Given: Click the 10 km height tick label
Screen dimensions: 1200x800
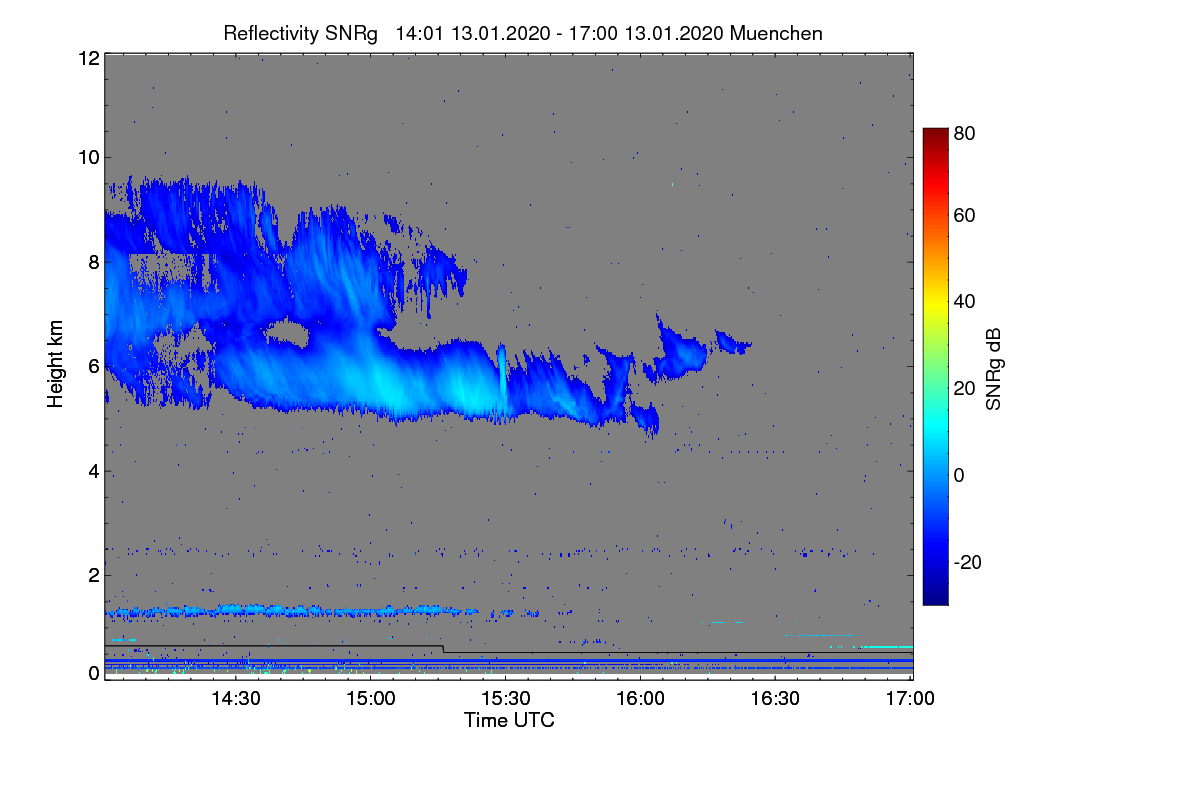Looking at the screenshot, I should 88,157.
